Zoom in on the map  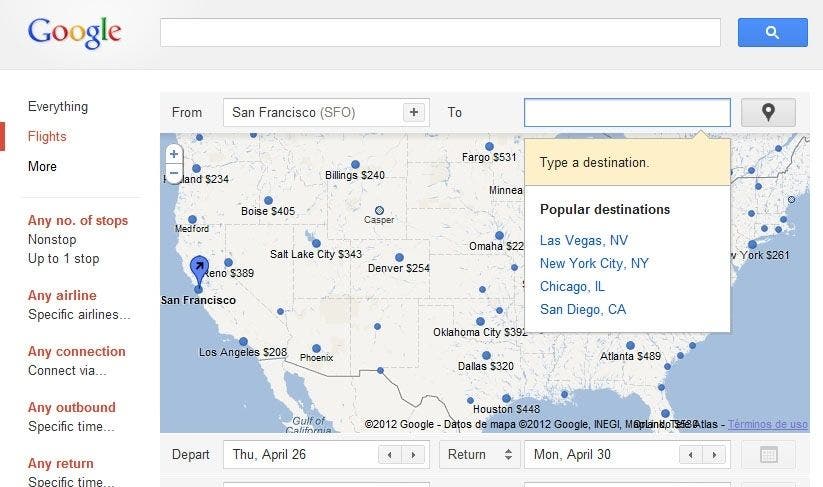(x=174, y=154)
